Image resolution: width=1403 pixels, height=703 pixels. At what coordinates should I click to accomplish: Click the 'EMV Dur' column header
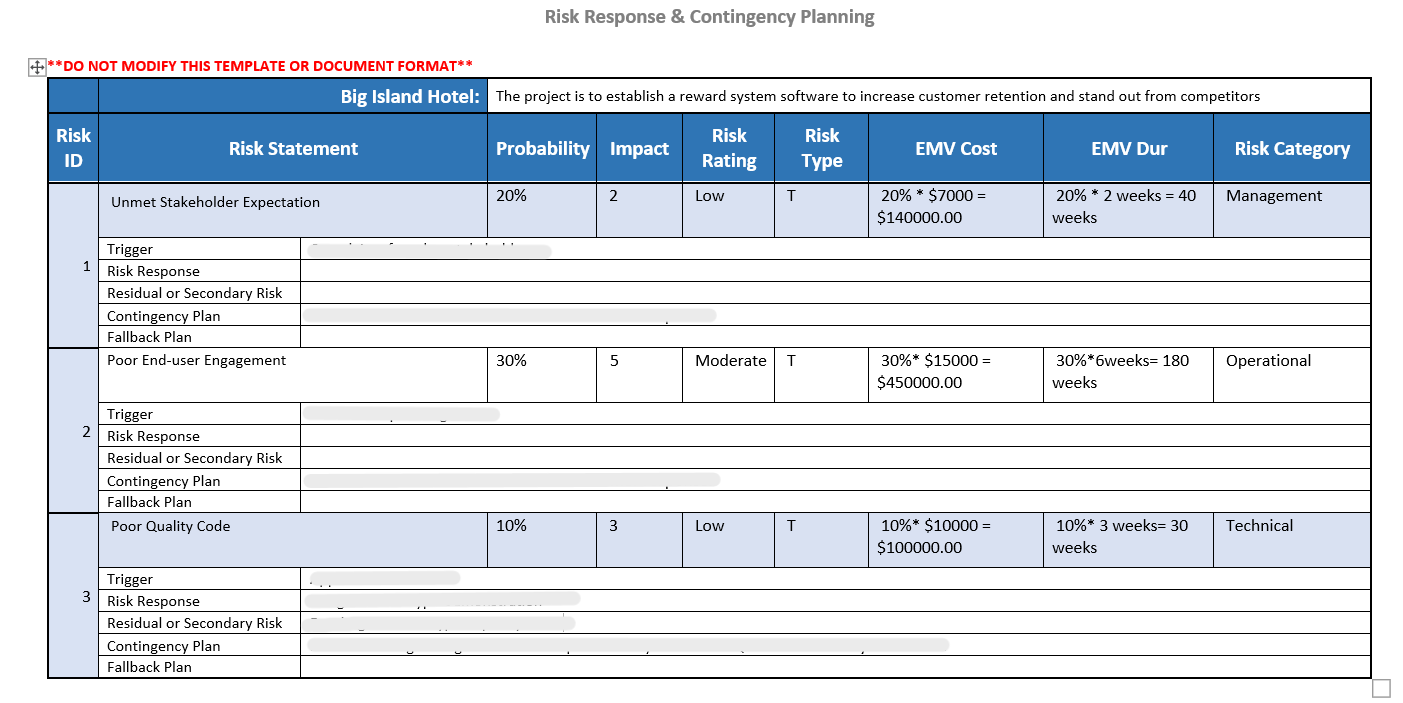[1129, 148]
